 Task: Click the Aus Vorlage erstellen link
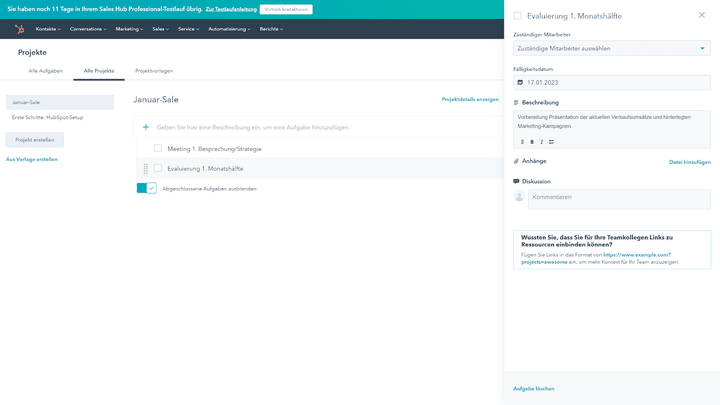[x=32, y=159]
